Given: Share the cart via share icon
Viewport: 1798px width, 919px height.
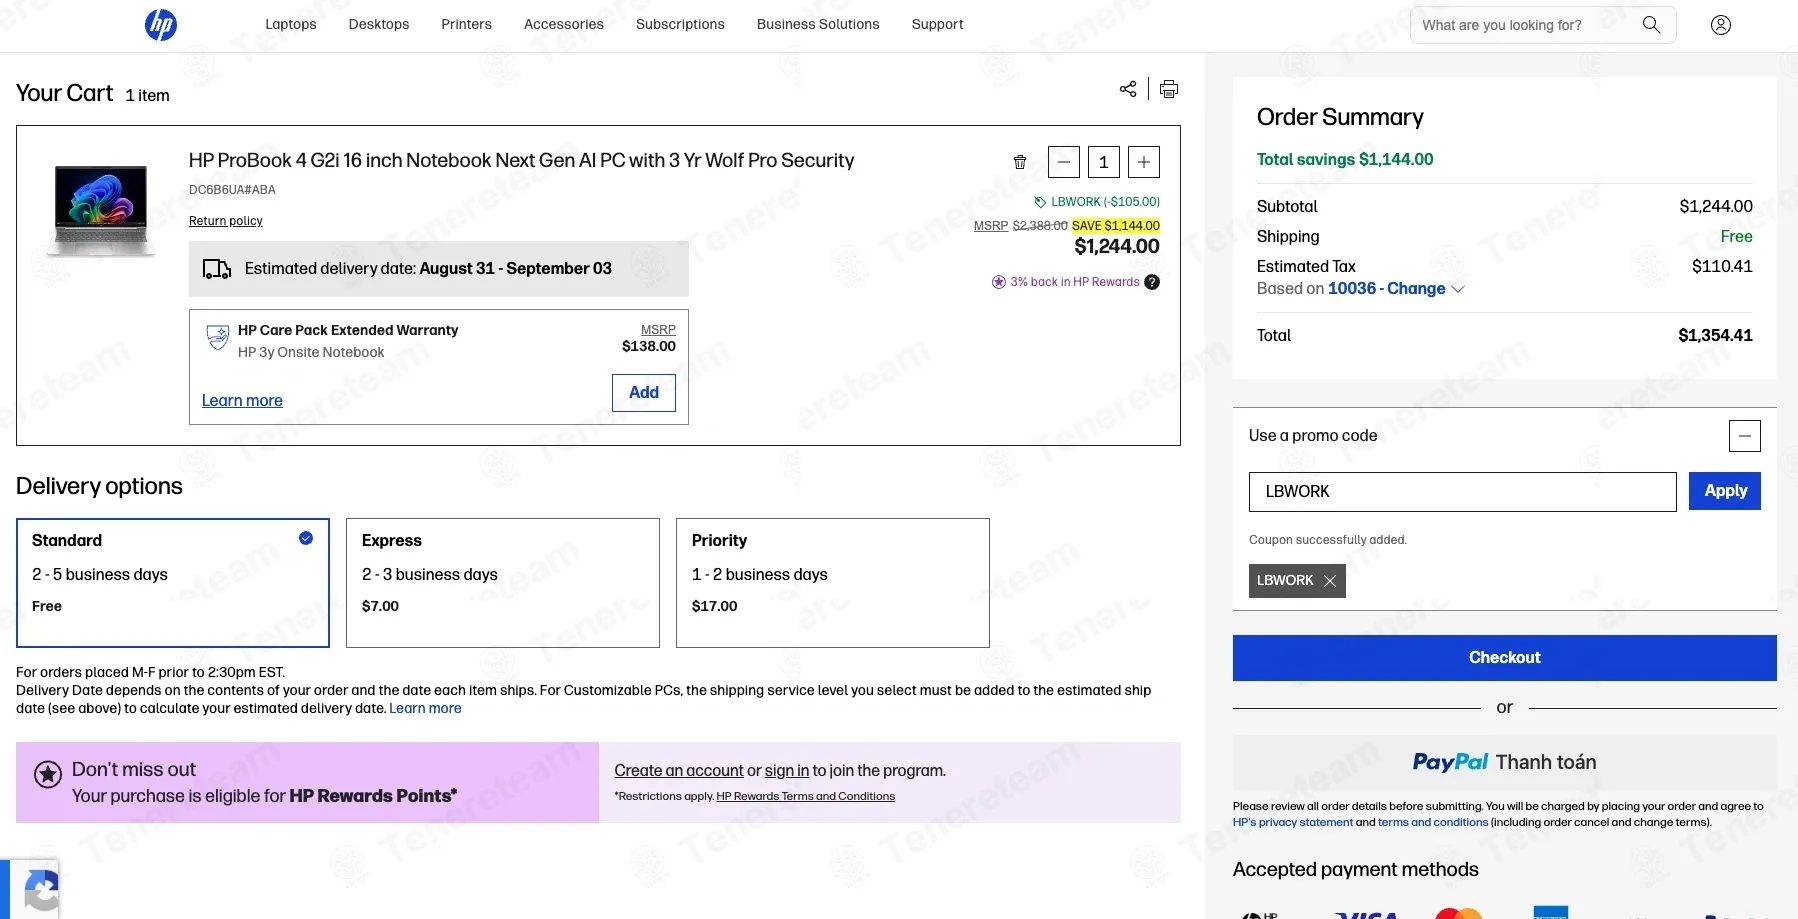Looking at the screenshot, I should click(1128, 89).
